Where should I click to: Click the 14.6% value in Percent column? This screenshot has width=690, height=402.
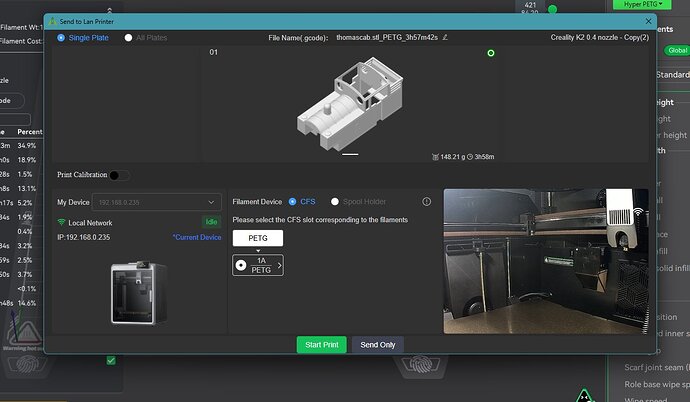(26, 303)
